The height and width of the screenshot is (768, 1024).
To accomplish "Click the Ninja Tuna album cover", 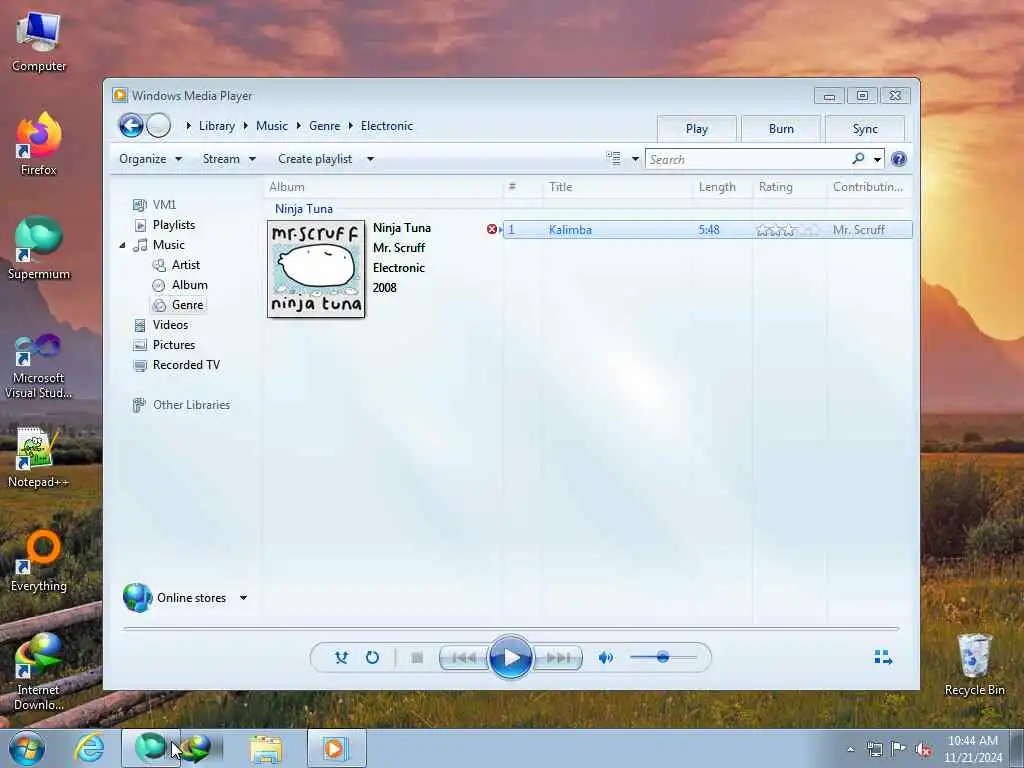I will click(x=316, y=269).
